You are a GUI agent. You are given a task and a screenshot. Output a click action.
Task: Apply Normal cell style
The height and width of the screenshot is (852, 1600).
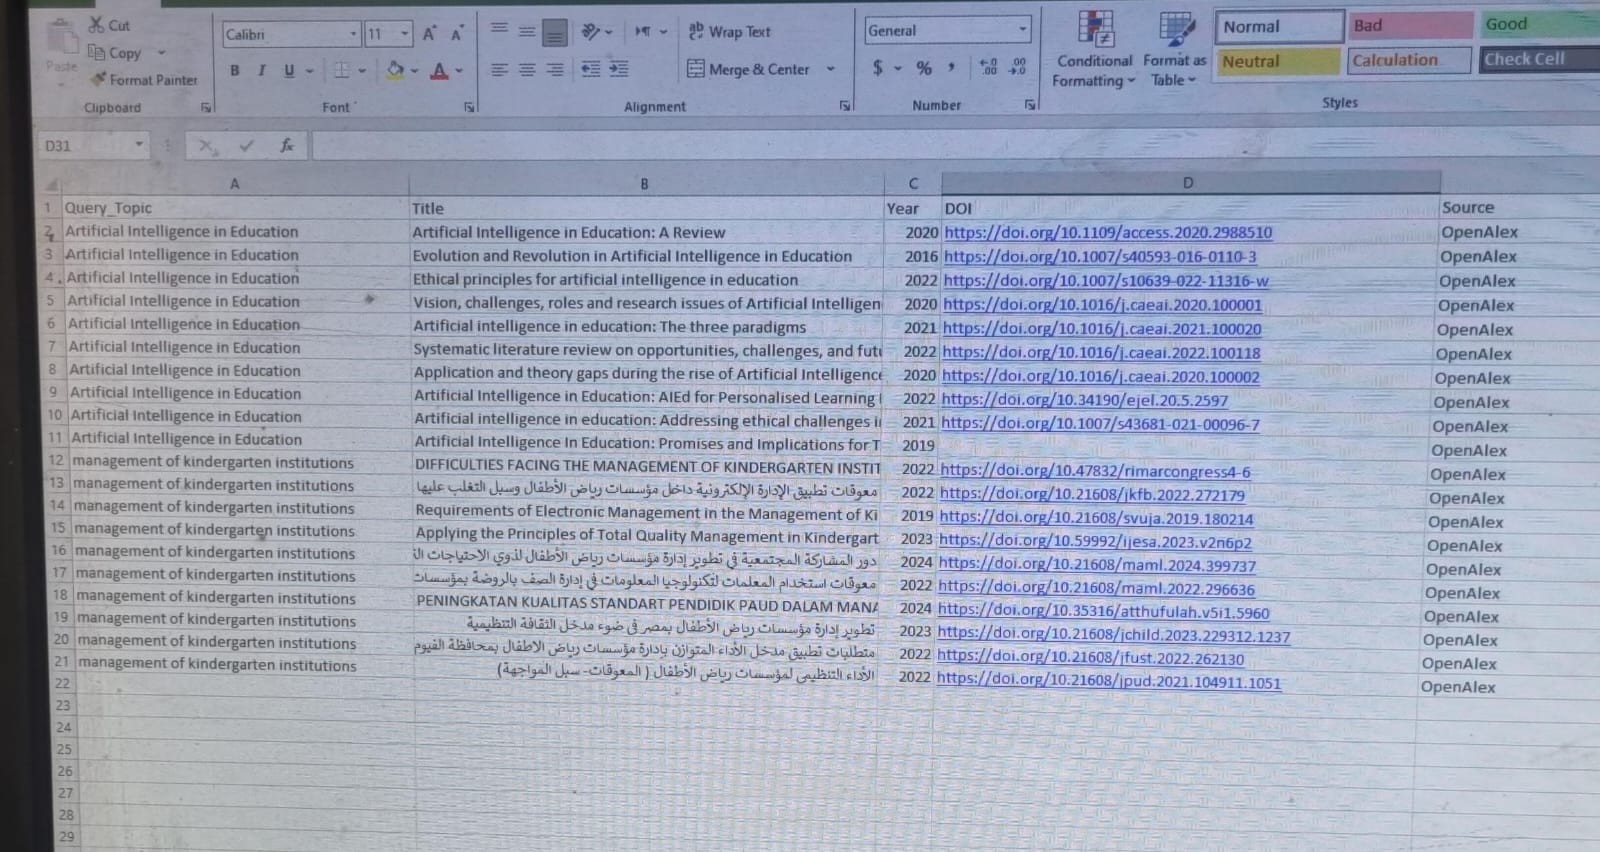point(1279,27)
